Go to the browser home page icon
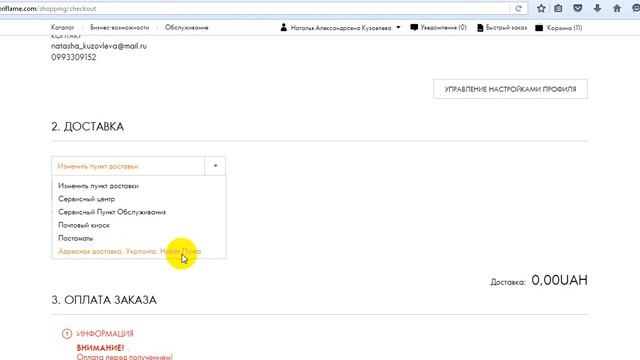The image size is (640, 360). tap(617, 8)
